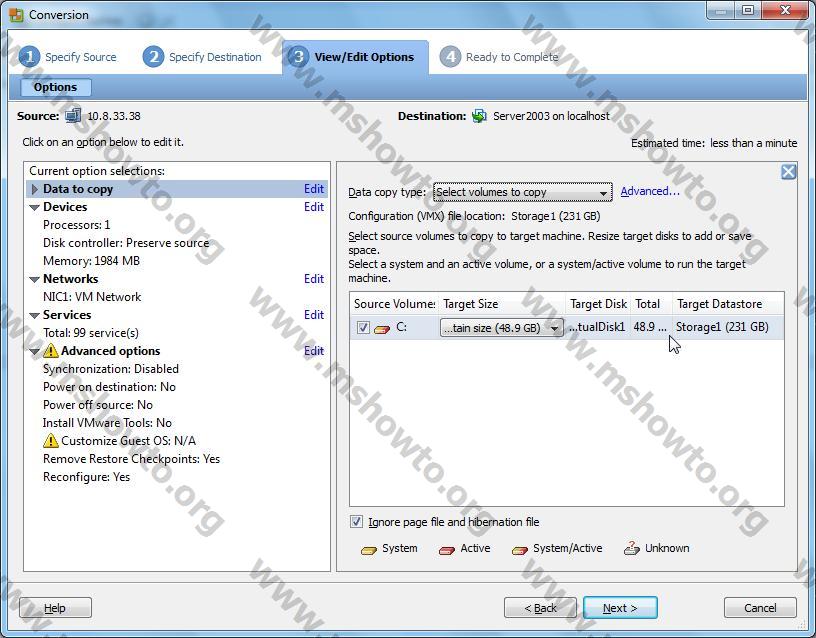
Task: Click Edit link for Devices
Action: tap(314, 207)
